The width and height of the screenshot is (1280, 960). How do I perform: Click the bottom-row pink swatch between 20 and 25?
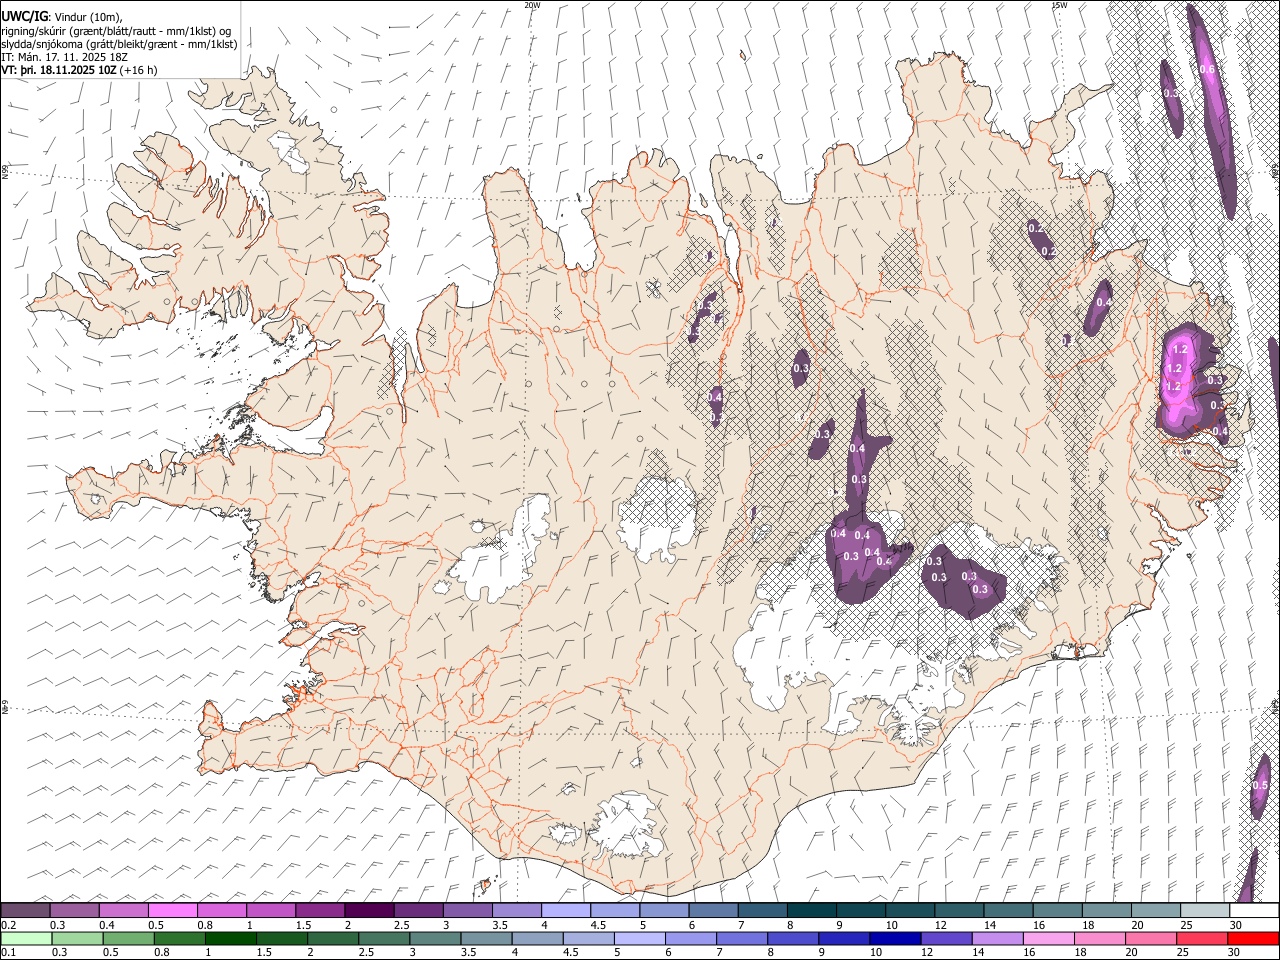coord(1150,938)
